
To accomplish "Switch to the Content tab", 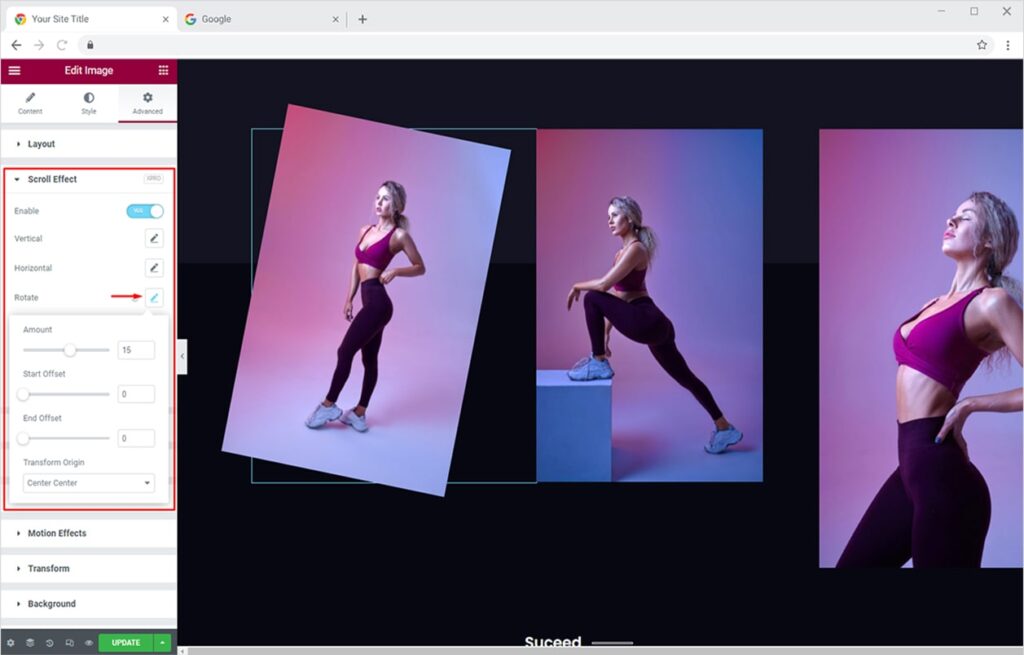I will coord(30,103).
